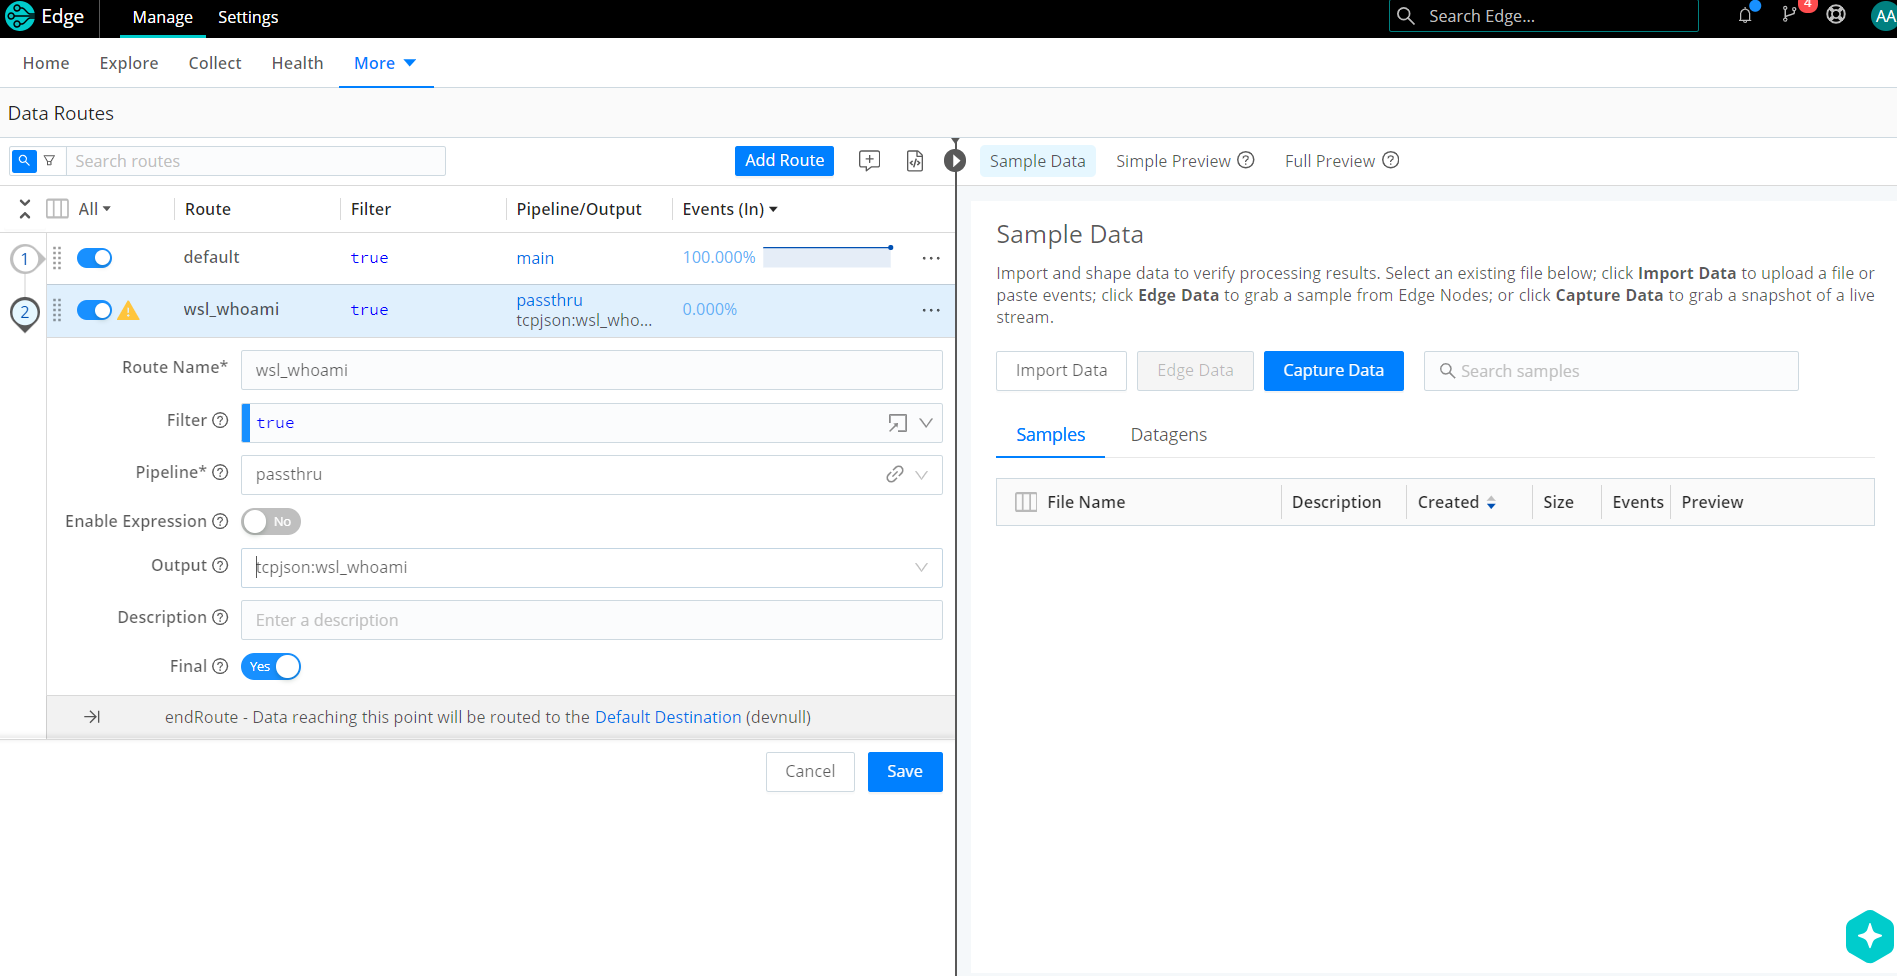Follow the Default Destination link
This screenshot has height=976, width=1897.
coord(668,717)
